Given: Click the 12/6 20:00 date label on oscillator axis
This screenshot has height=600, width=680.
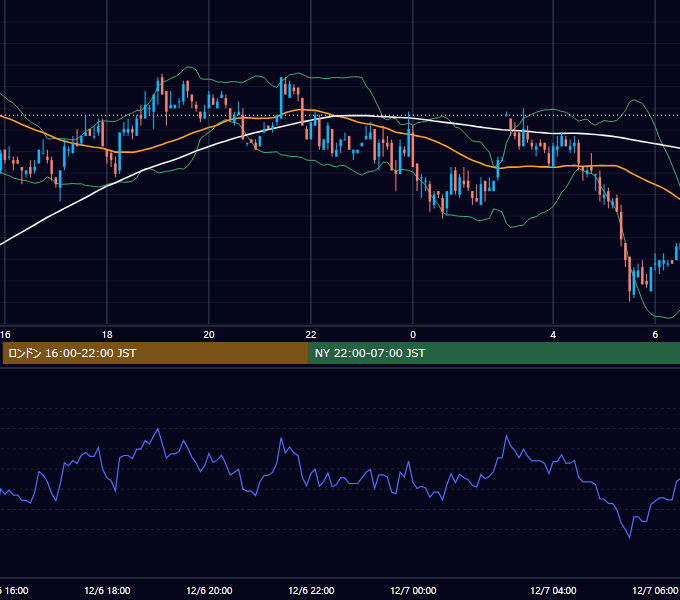Looking at the screenshot, I should [209, 590].
